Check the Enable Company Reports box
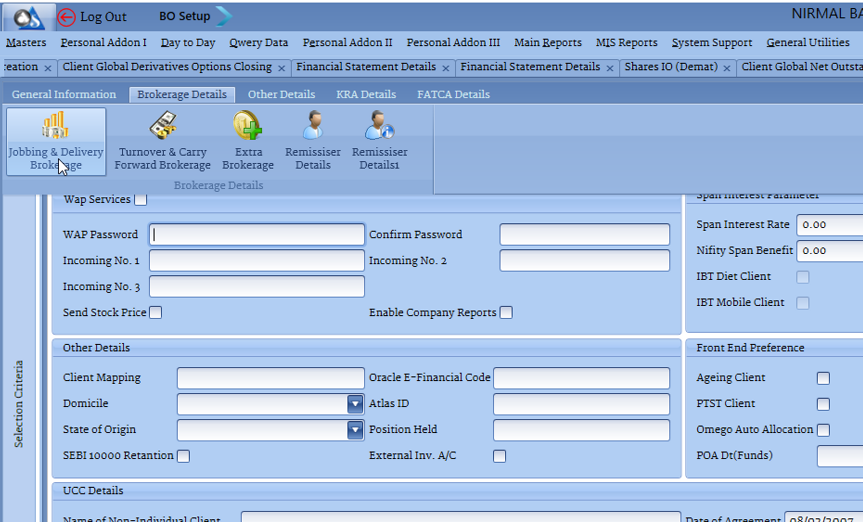The image size is (863, 522). (506, 313)
